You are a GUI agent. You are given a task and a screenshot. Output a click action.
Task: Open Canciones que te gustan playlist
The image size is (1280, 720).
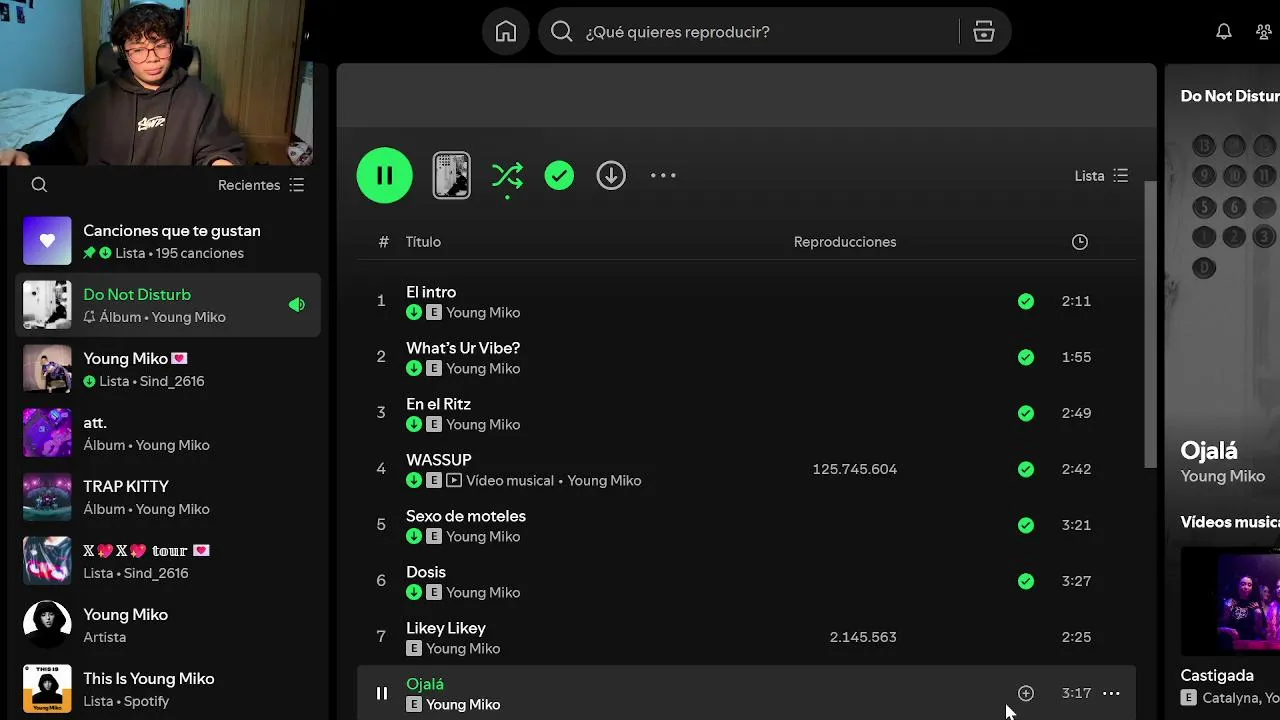pyautogui.click(x=168, y=241)
